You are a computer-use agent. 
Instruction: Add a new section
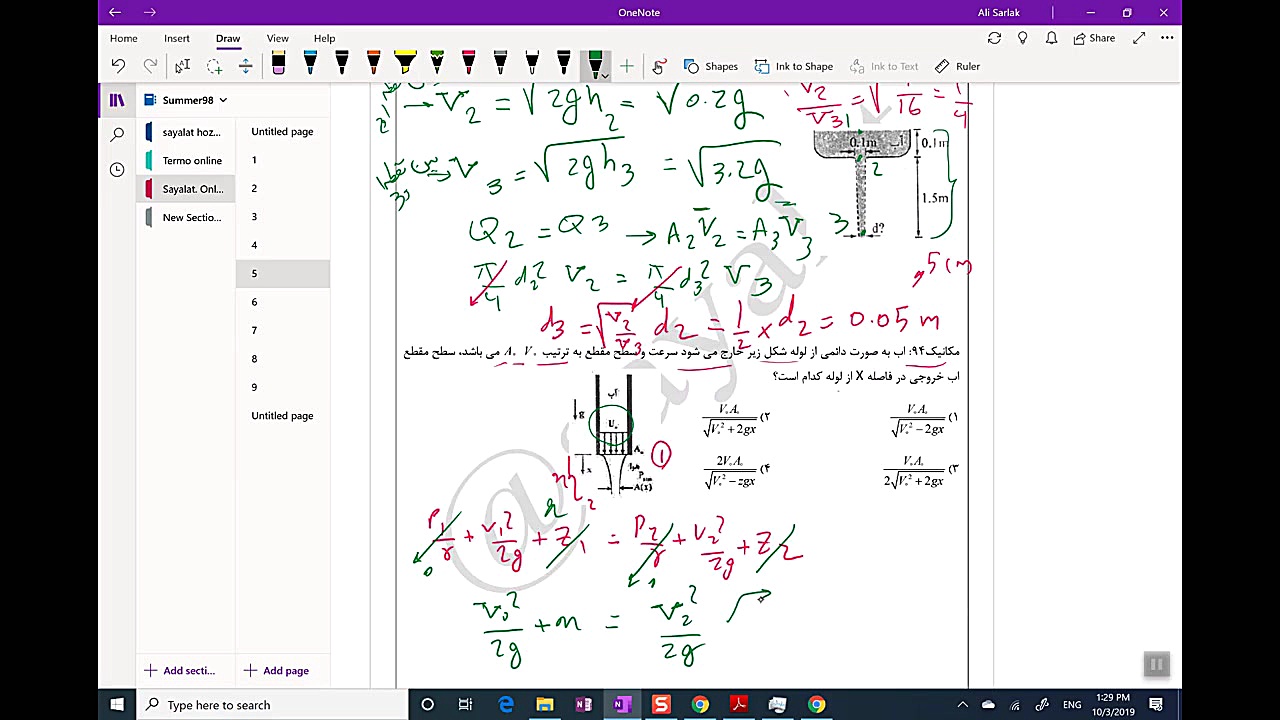[180, 670]
